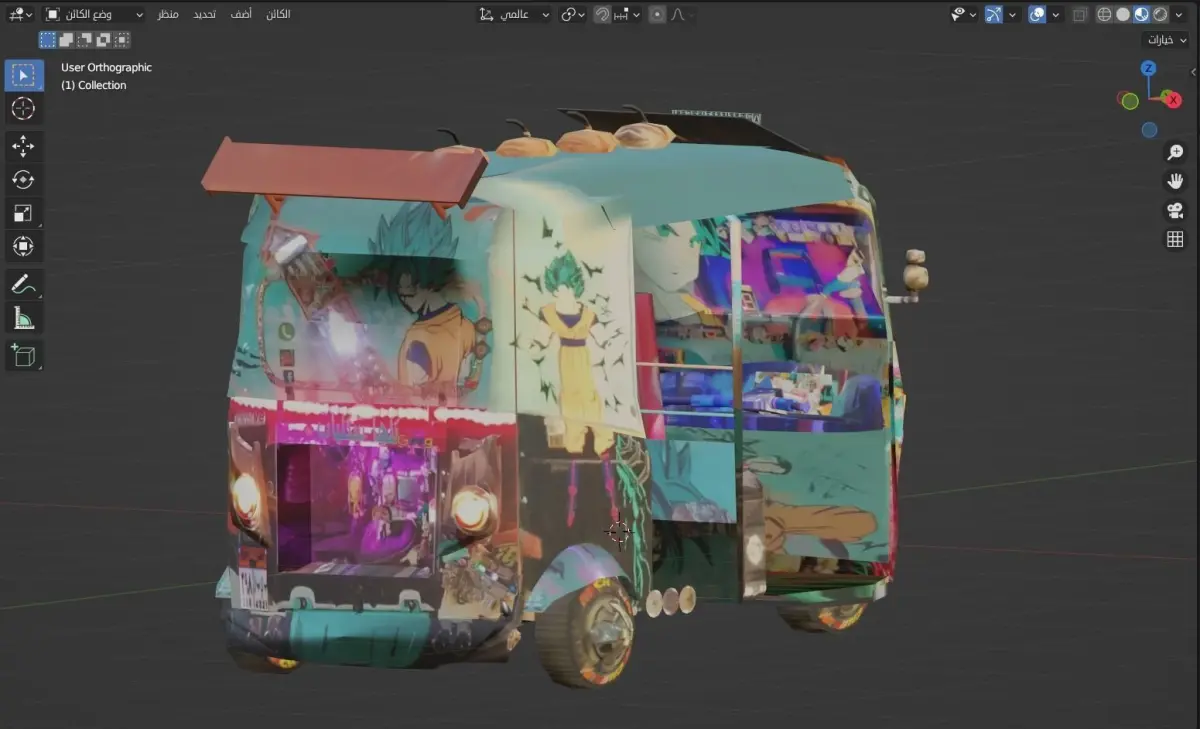Screen dimensions: 1200x729
Task: Switch to material preview shading
Action: 1141,15
